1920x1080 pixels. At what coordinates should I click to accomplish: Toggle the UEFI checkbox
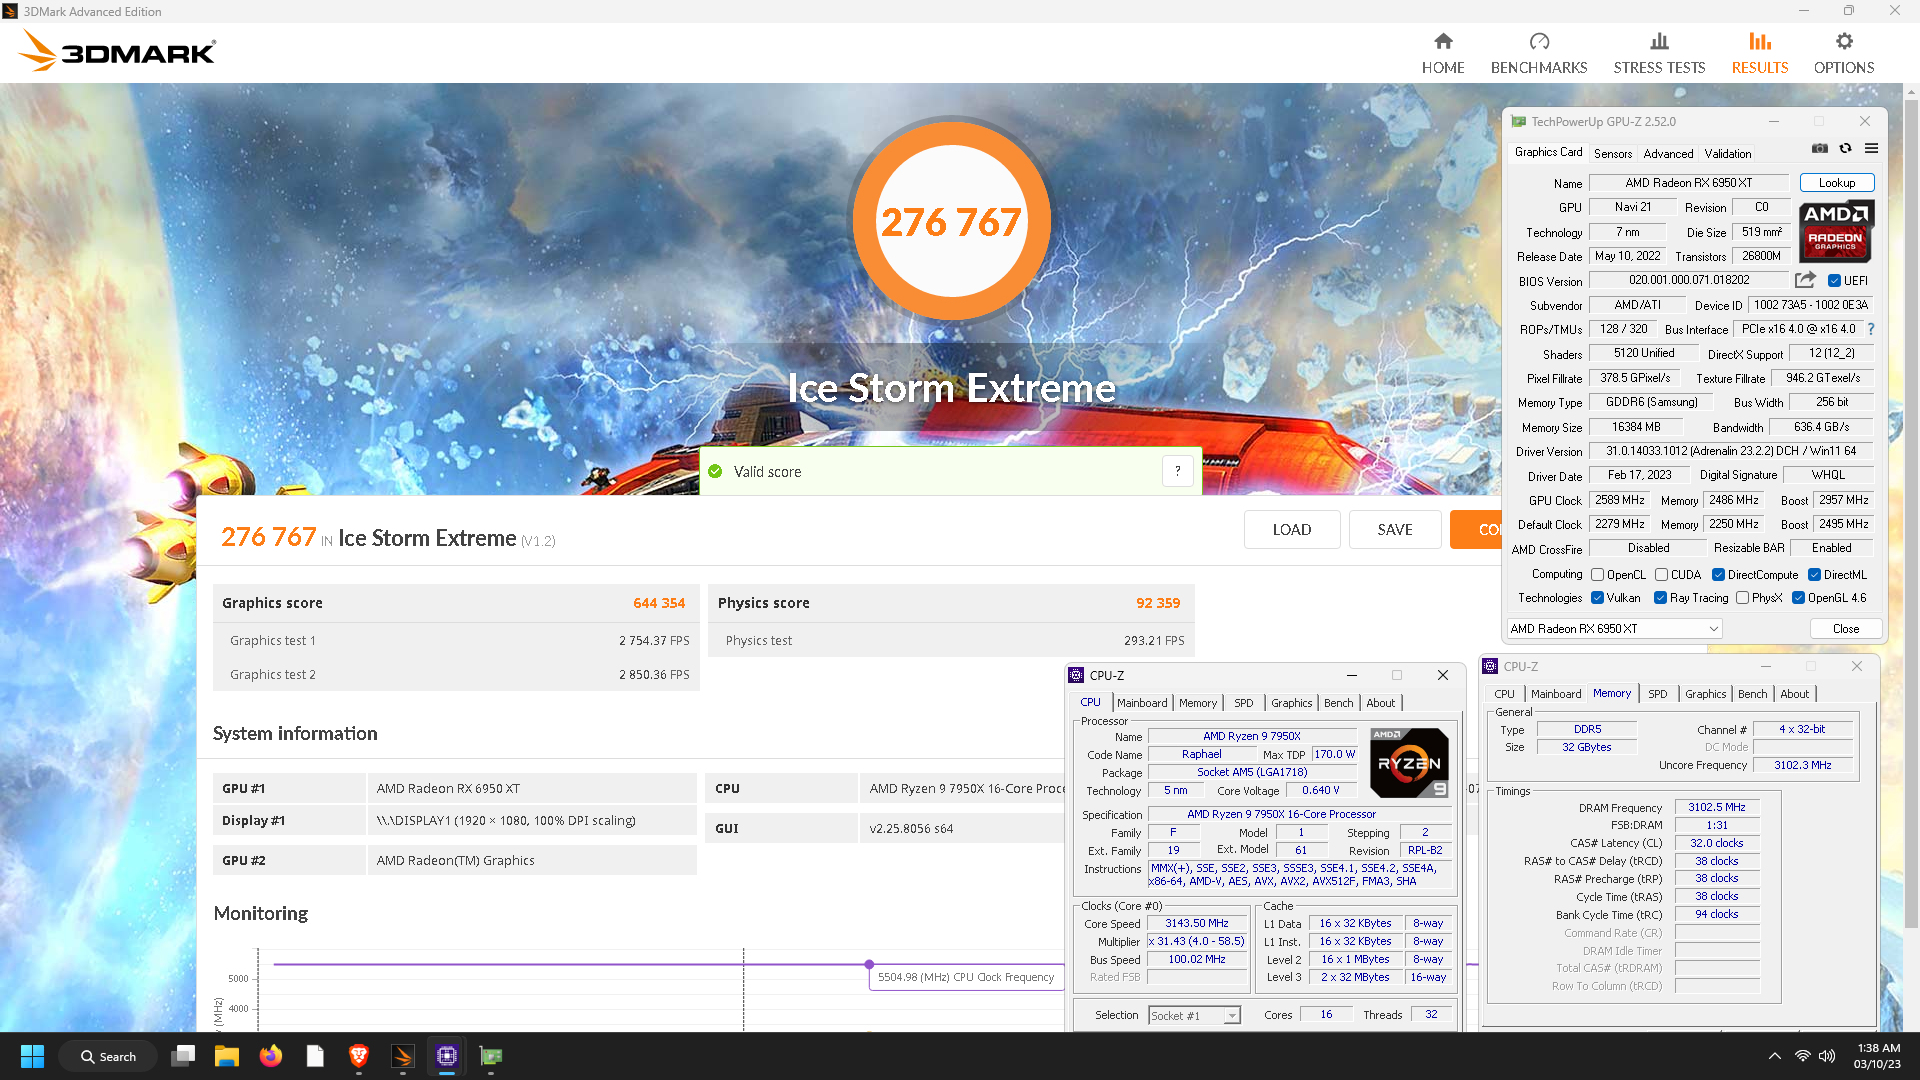[x=1834, y=281]
